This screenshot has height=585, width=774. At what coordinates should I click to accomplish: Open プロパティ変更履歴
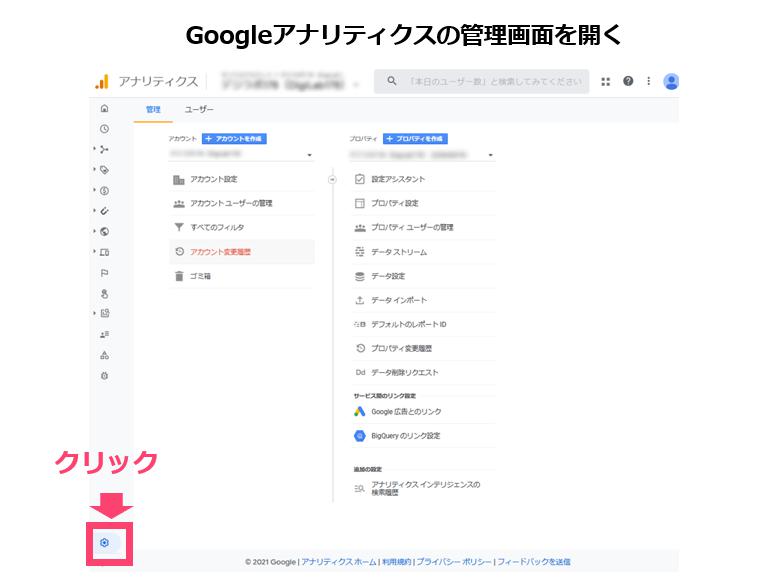click(x=424, y=349)
